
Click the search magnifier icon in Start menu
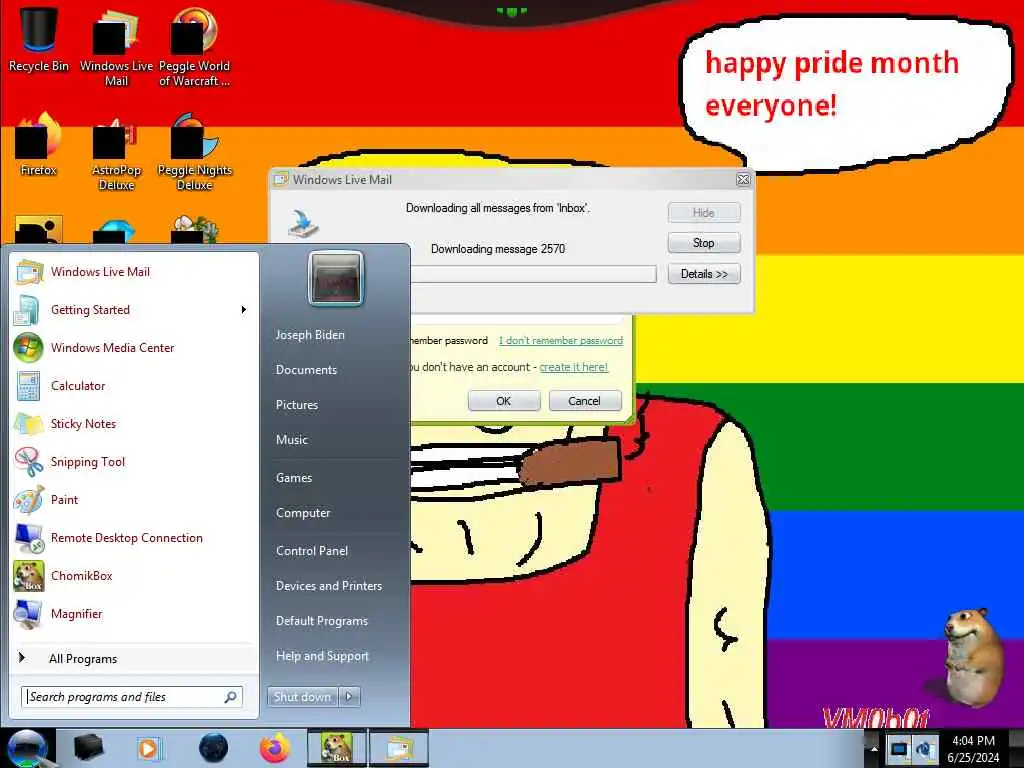click(x=231, y=697)
